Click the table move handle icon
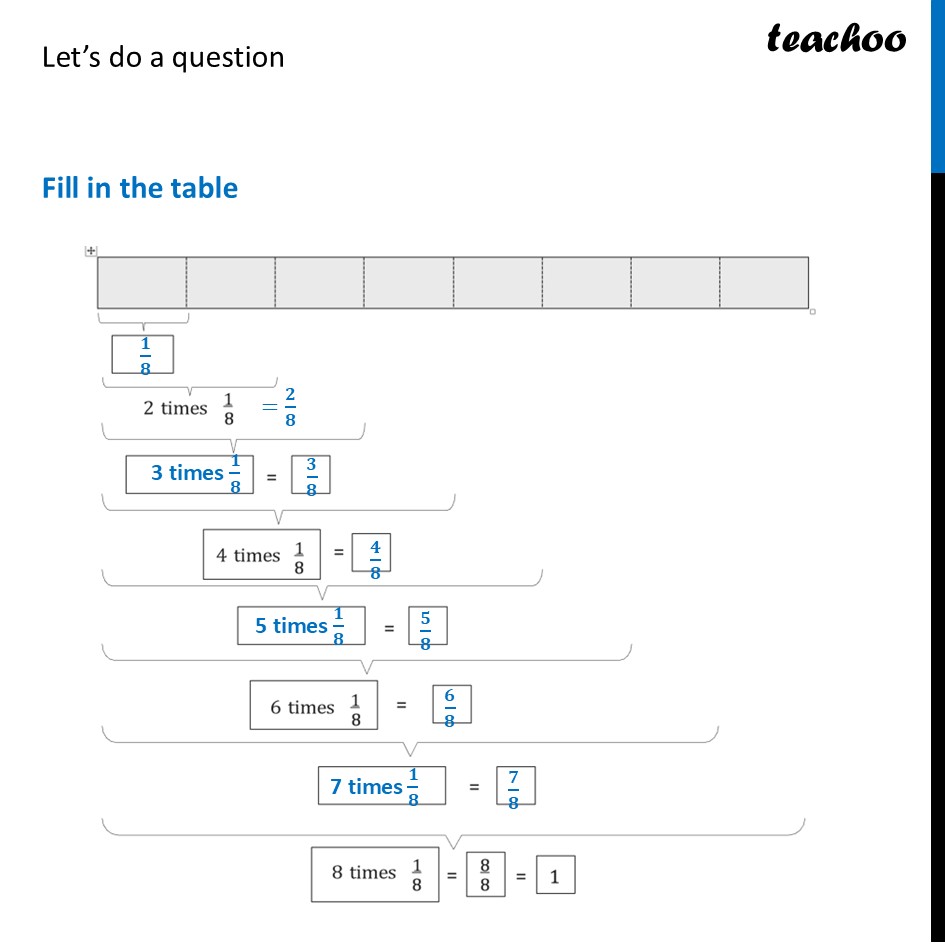945x945 pixels. coord(91,251)
